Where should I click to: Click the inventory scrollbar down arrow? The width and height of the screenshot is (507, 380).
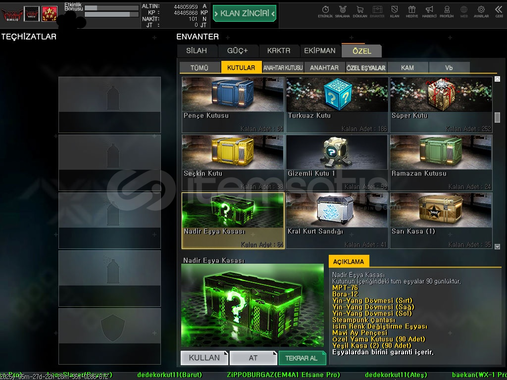(497, 246)
